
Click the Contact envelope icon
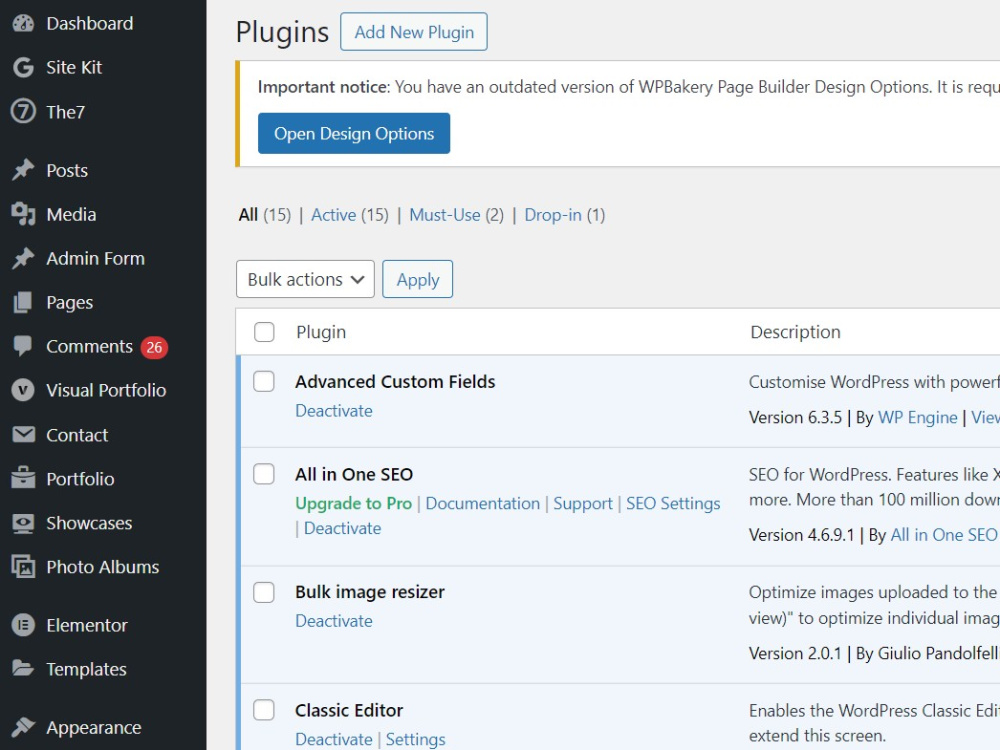(x=24, y=434)
